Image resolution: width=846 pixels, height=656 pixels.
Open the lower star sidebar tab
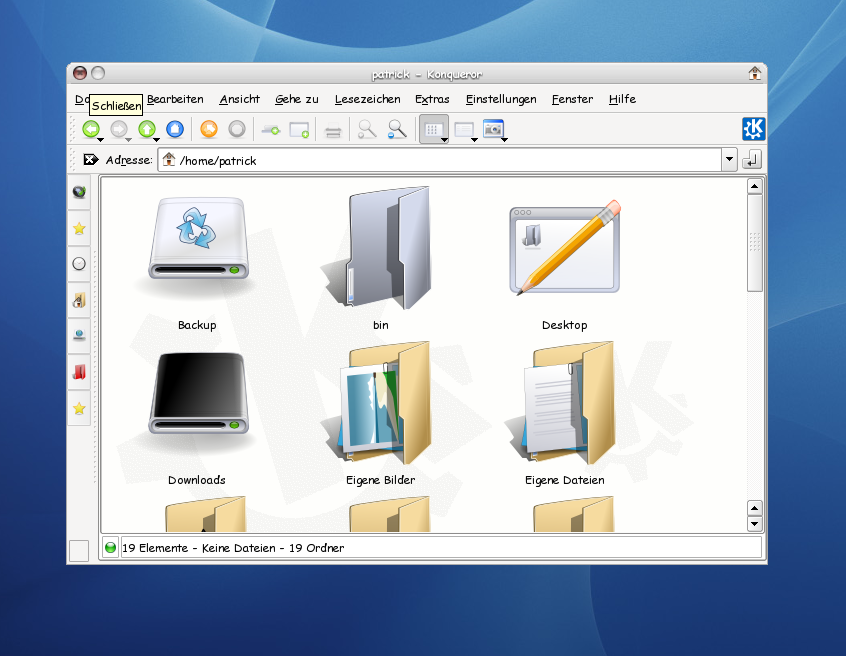(79, 408)
